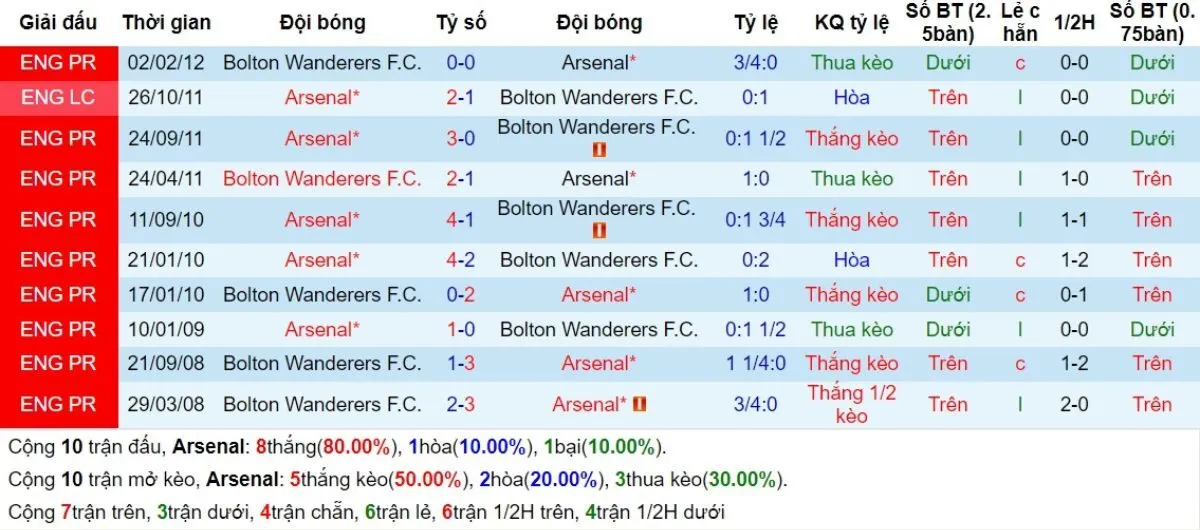The width and height of the screenshot is (1200, 530).
Task: Click the "KQ tỷ lệ" column header
Action: [x=852, y=23]
